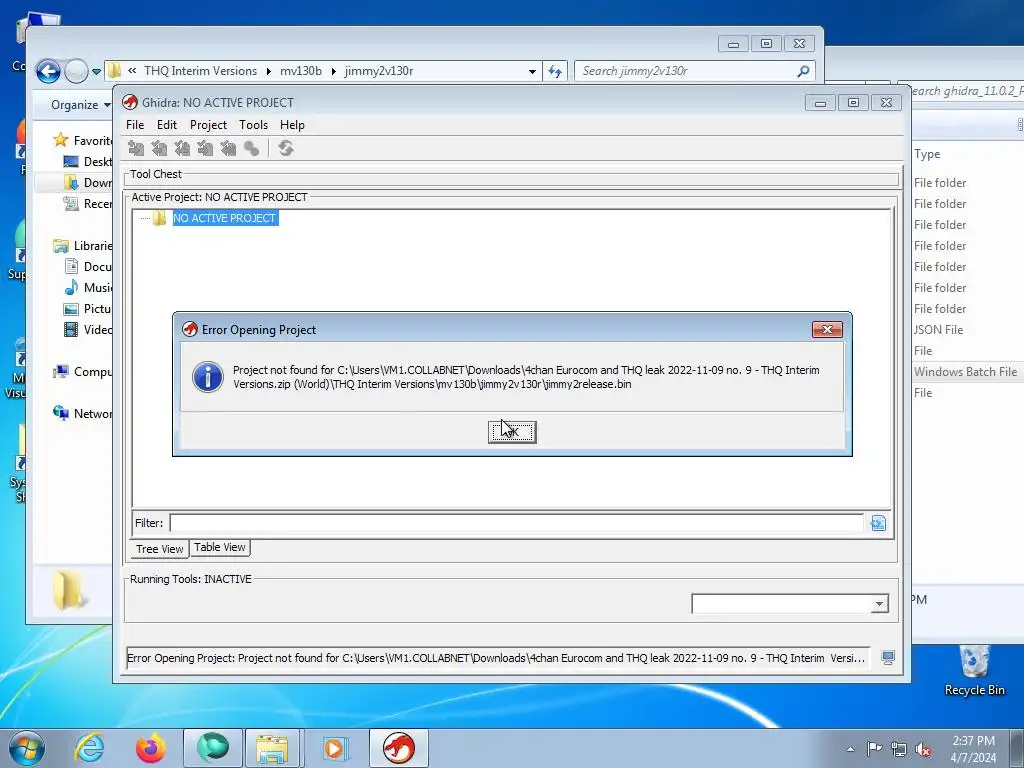Open the recent locations arrow in Explorer
Screen dimensions: 1024x768
[97, 71]
